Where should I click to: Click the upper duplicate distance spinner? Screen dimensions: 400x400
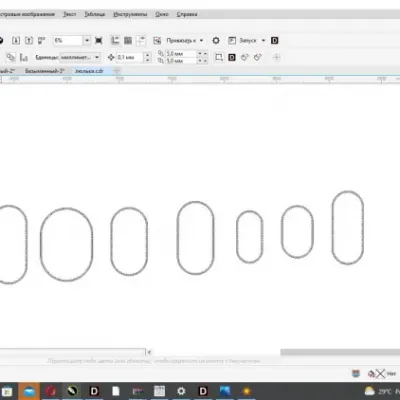(x=202, y=54)
